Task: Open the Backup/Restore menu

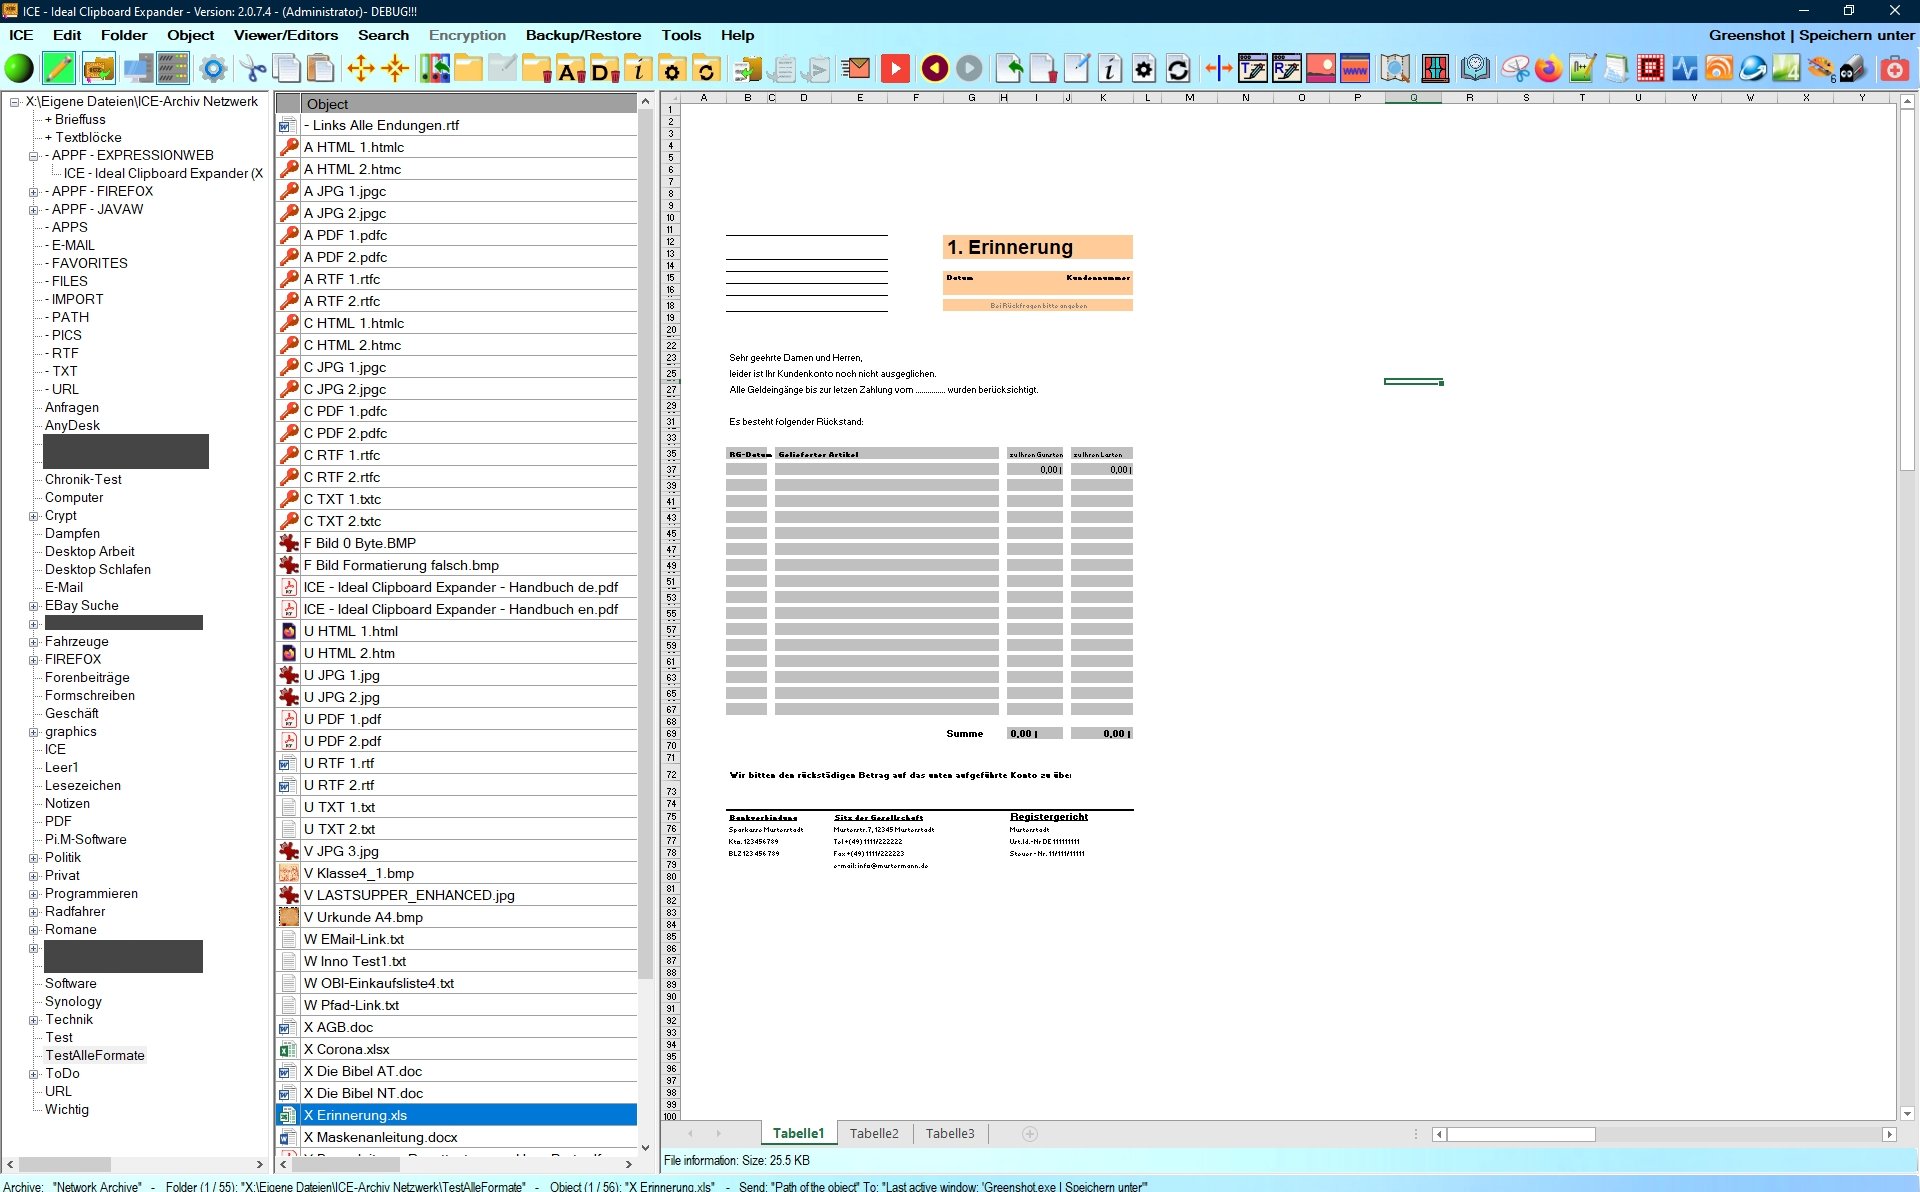Action: pos(583,35)
